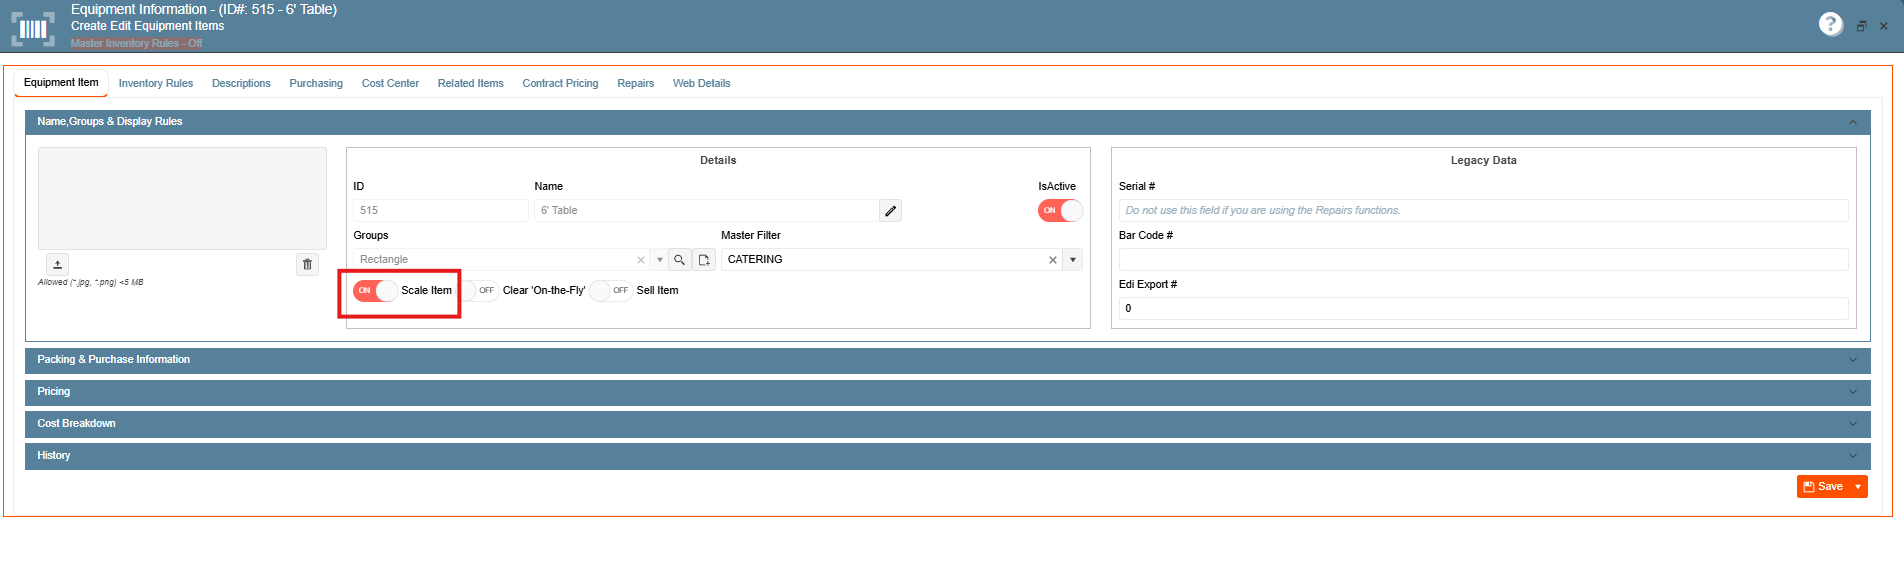Click the new group document icon

click(704, 259)
